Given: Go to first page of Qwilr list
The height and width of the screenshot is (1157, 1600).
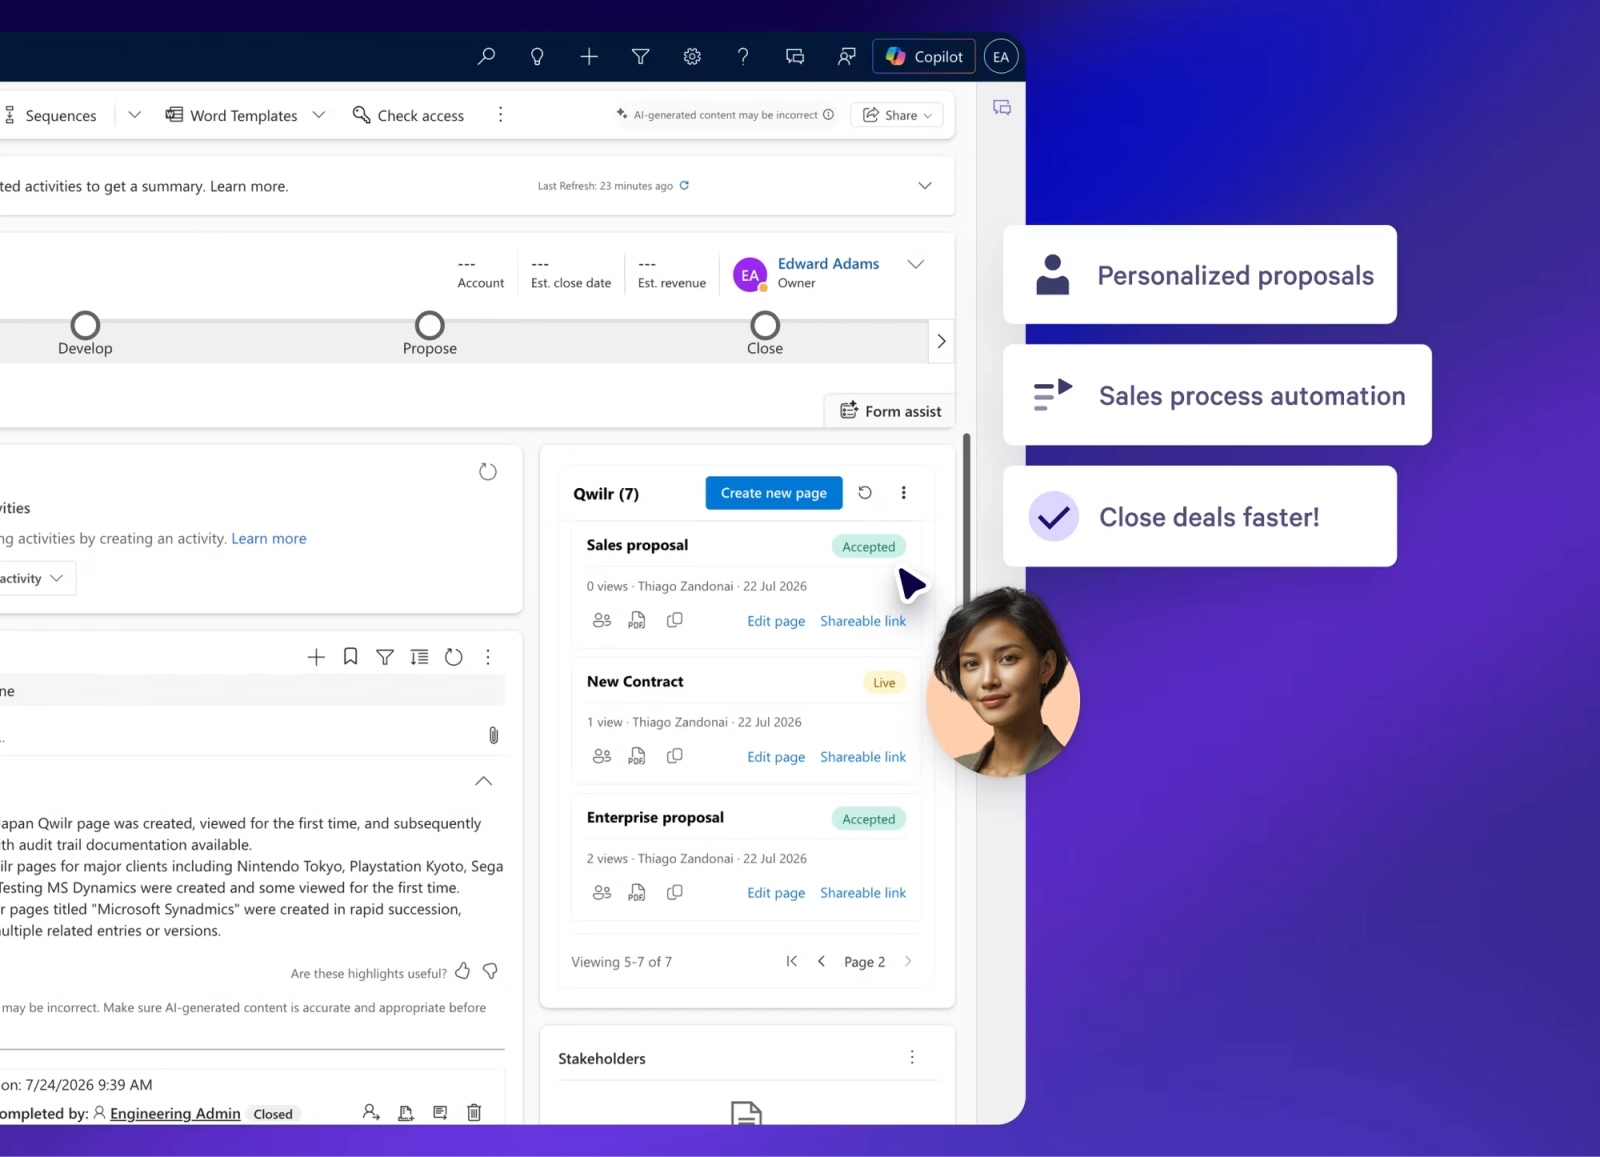Looking at the screenshot, I should point(792,961).
